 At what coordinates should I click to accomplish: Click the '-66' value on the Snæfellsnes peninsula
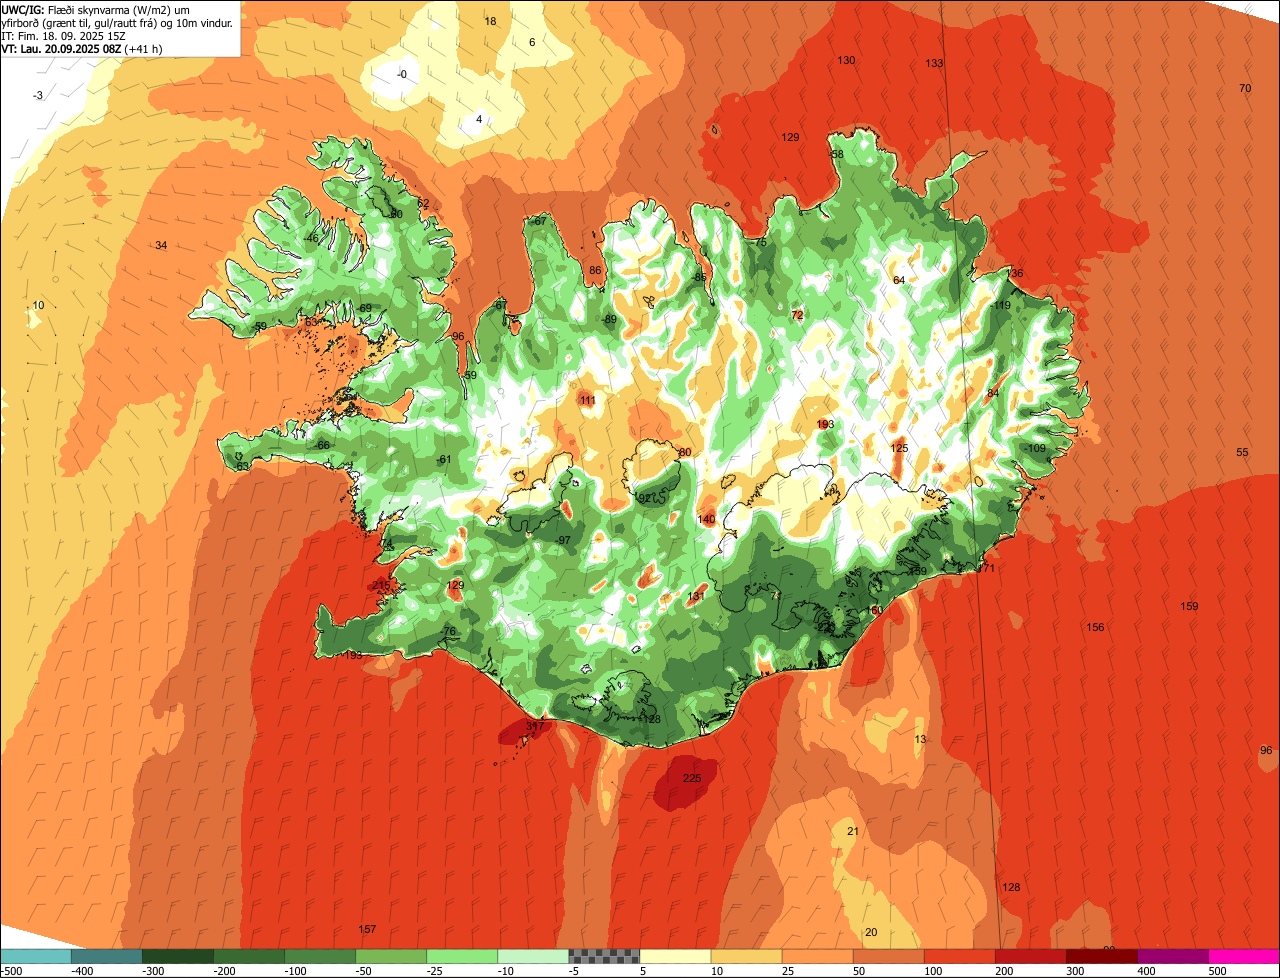click(321, 445)
